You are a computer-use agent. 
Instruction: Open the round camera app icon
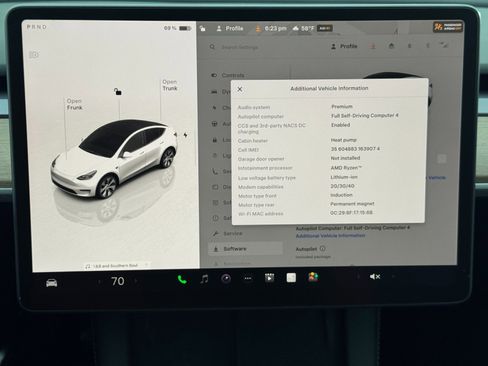tap(226, 278)
